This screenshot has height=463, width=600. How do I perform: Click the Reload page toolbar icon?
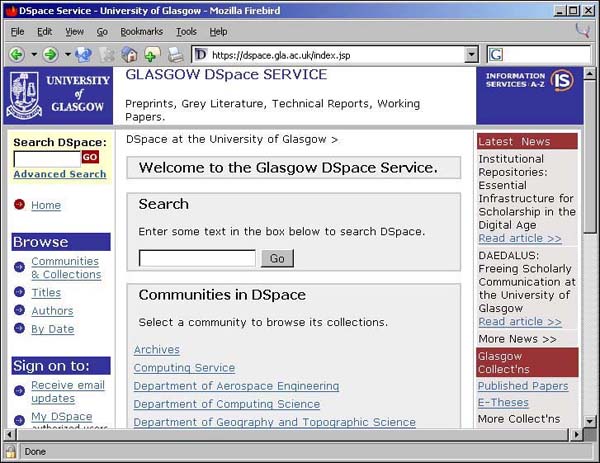pos(83,55)
